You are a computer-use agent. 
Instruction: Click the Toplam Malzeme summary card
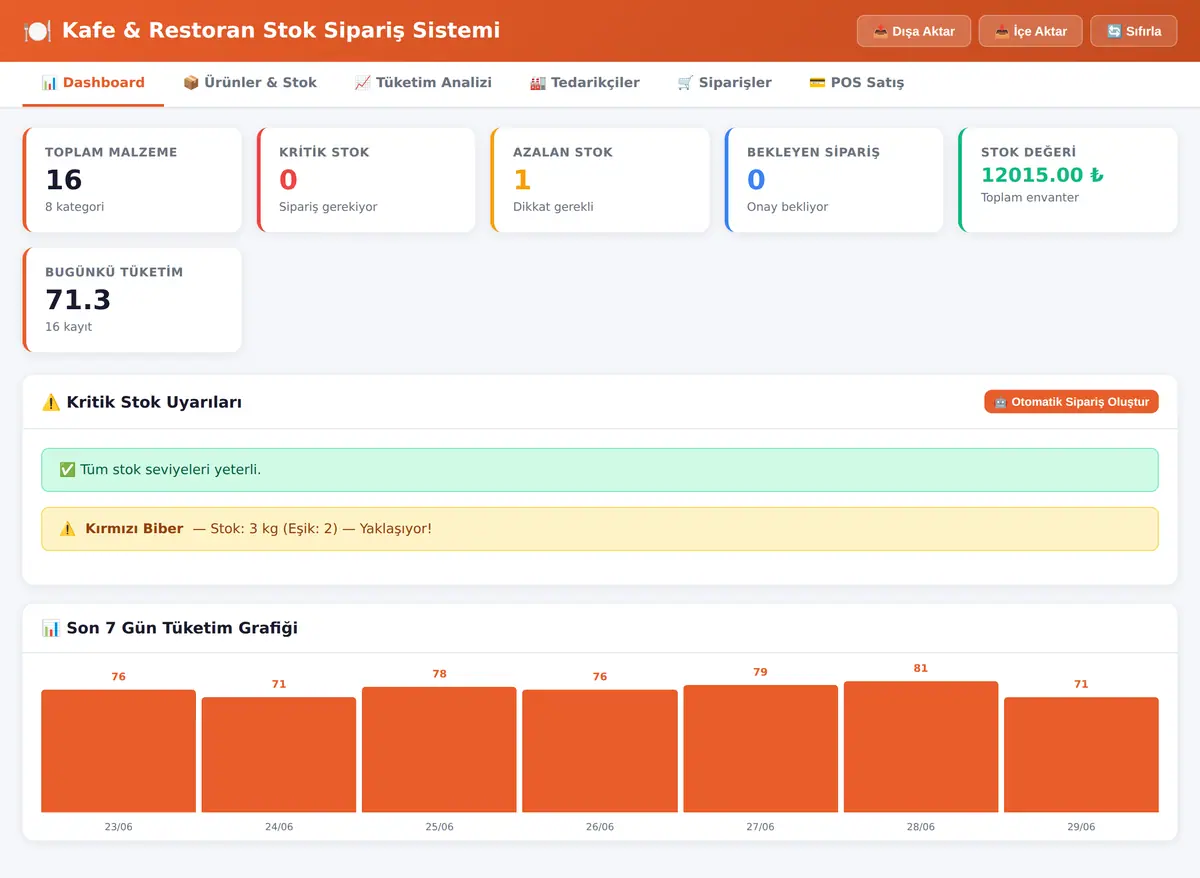pyautogui.click(x=132, y=180)
